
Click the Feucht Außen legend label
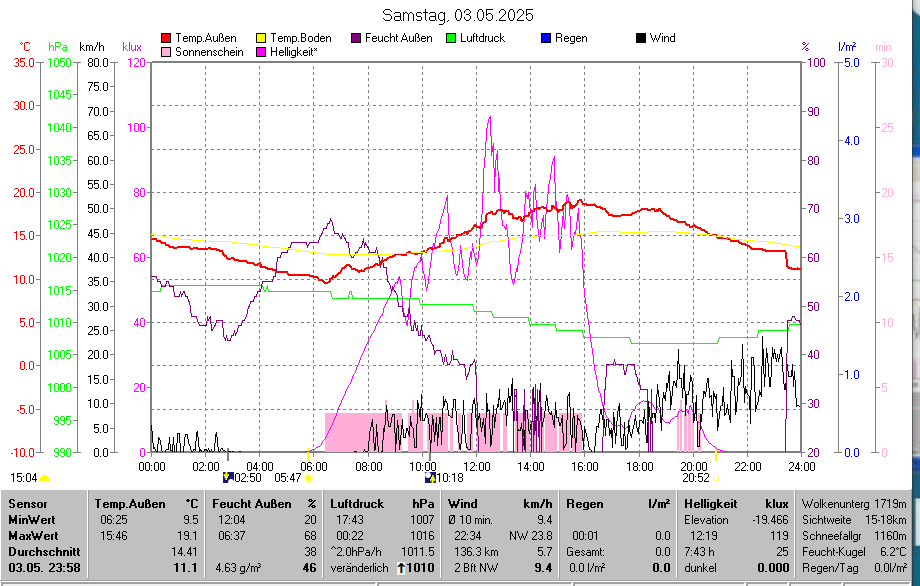click(398, 38)
